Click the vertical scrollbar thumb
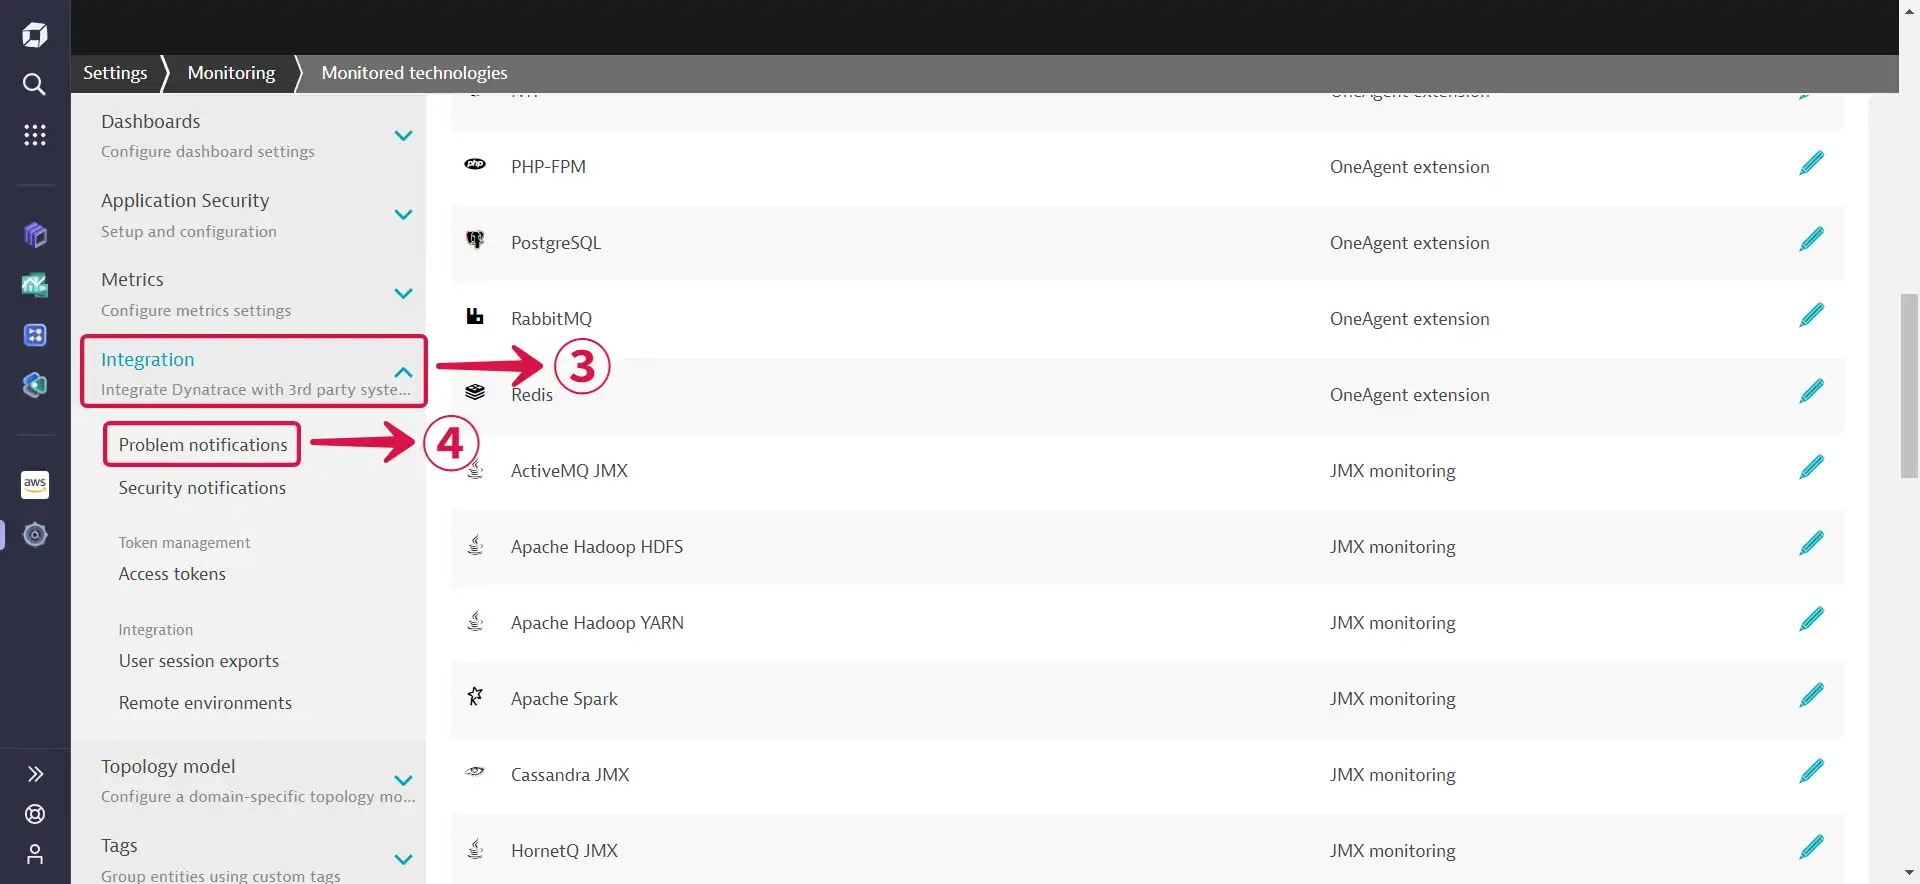Viewport: 1920px width, 884px height. pyautogui.click(x=1909, y=386)
